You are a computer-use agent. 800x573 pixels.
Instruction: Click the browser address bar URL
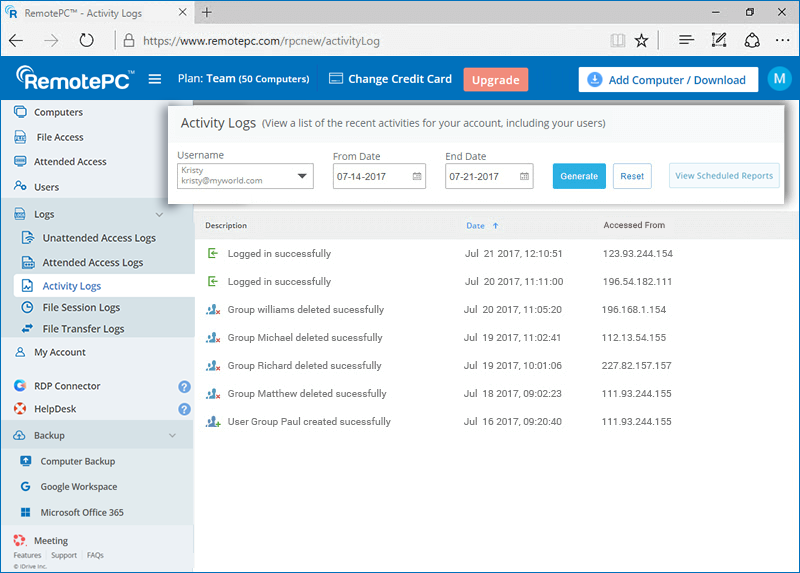pyautogui.click(x=260, y=41)
